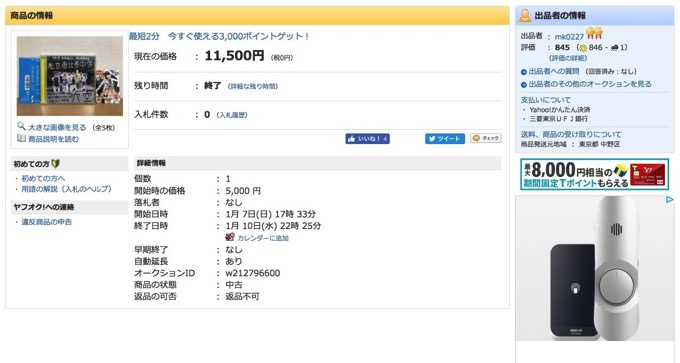Click the book icon beside 商品説明を読む
The height and width of the screenshot is (363, 680).
(21, 138)
